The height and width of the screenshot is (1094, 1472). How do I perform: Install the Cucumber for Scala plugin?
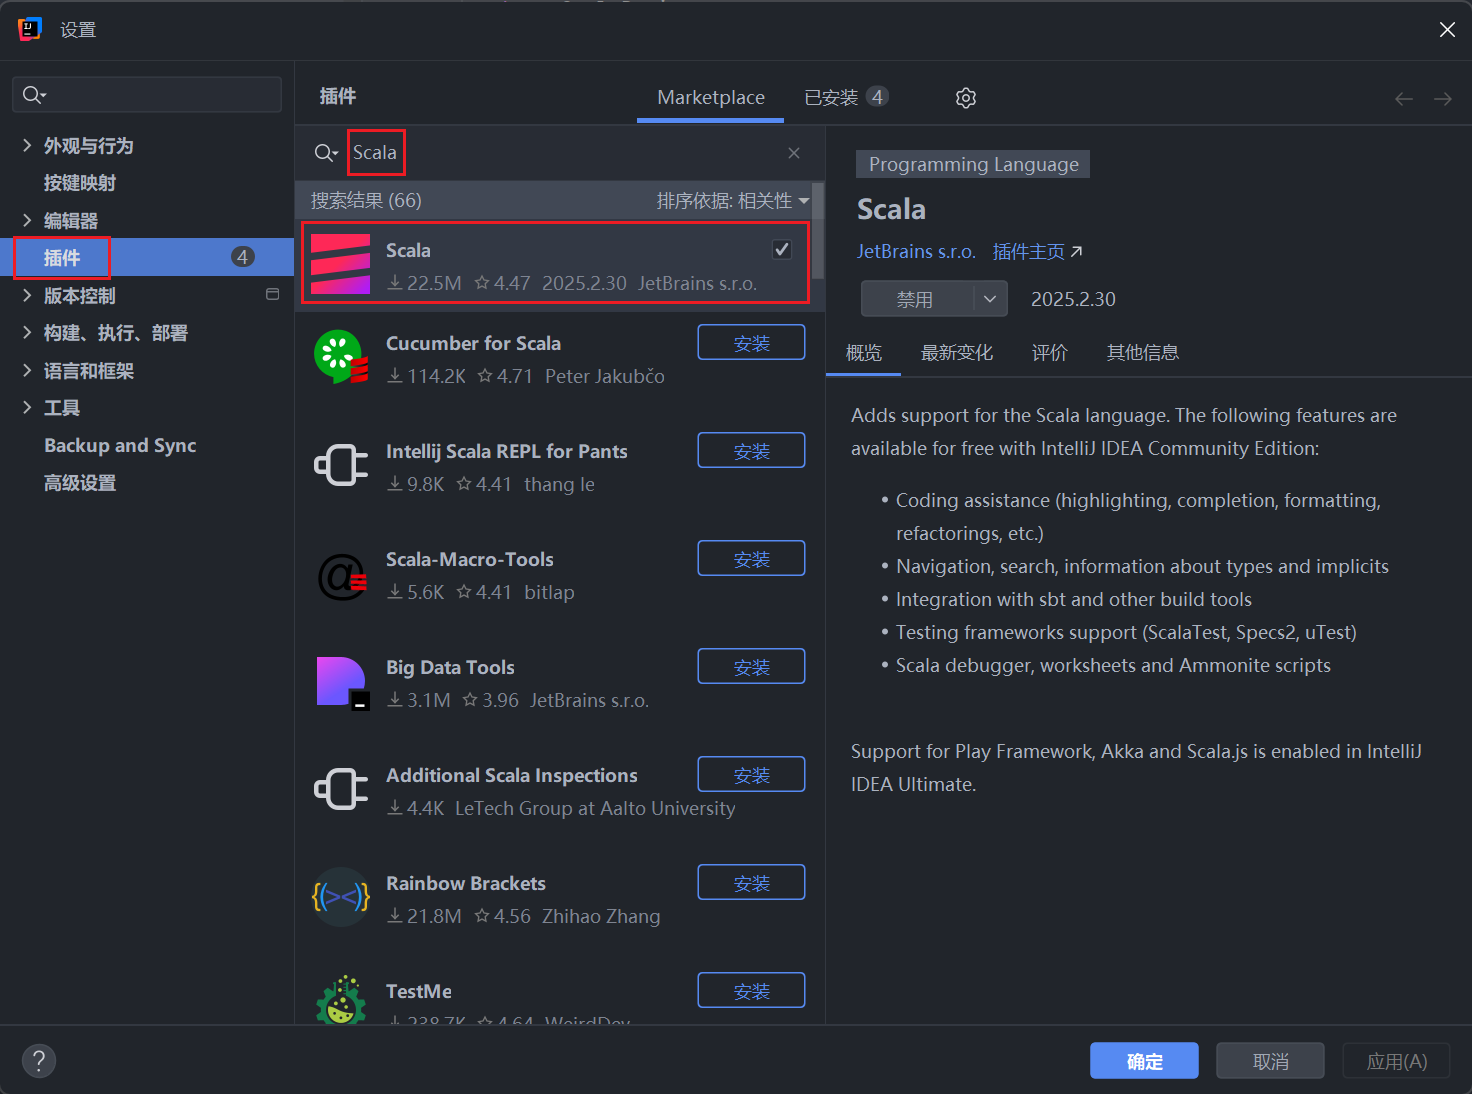tap(751, 343)
